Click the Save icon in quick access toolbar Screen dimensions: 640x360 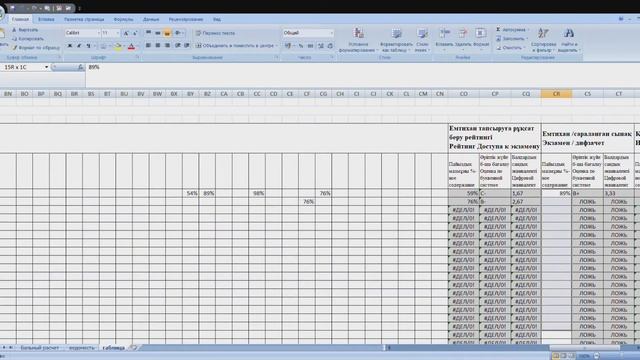point(13,8)
